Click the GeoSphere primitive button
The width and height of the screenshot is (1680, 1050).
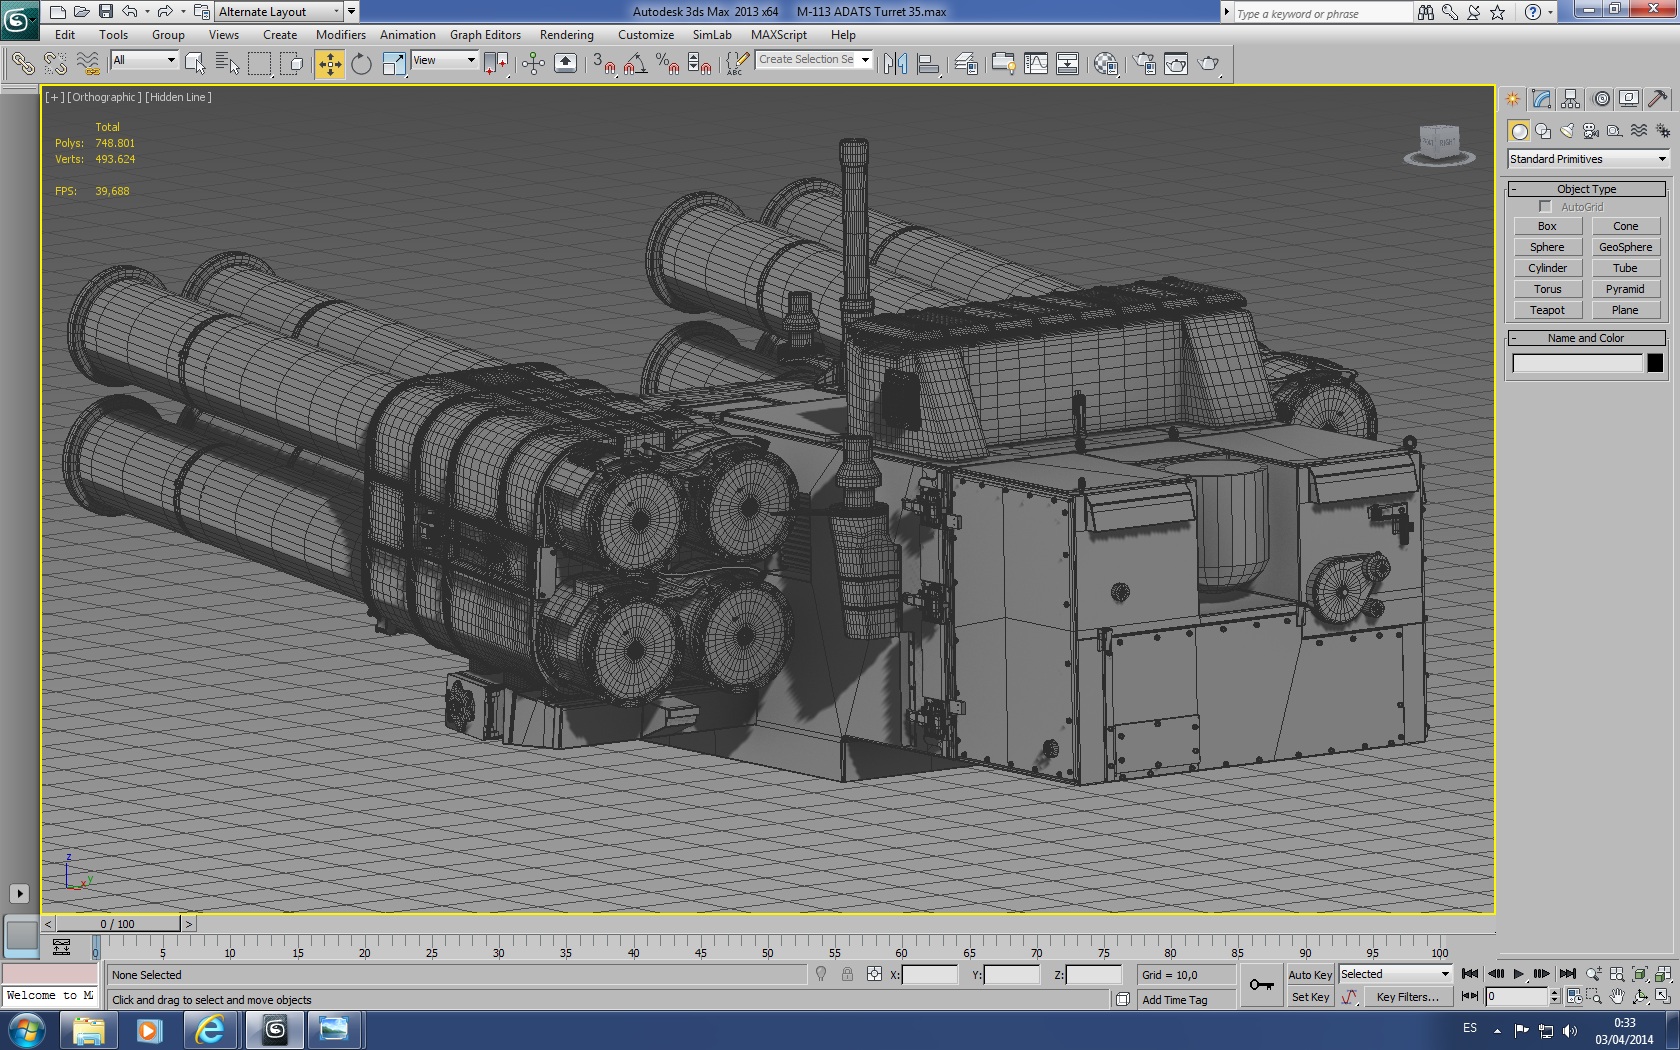coord(1625,248)
